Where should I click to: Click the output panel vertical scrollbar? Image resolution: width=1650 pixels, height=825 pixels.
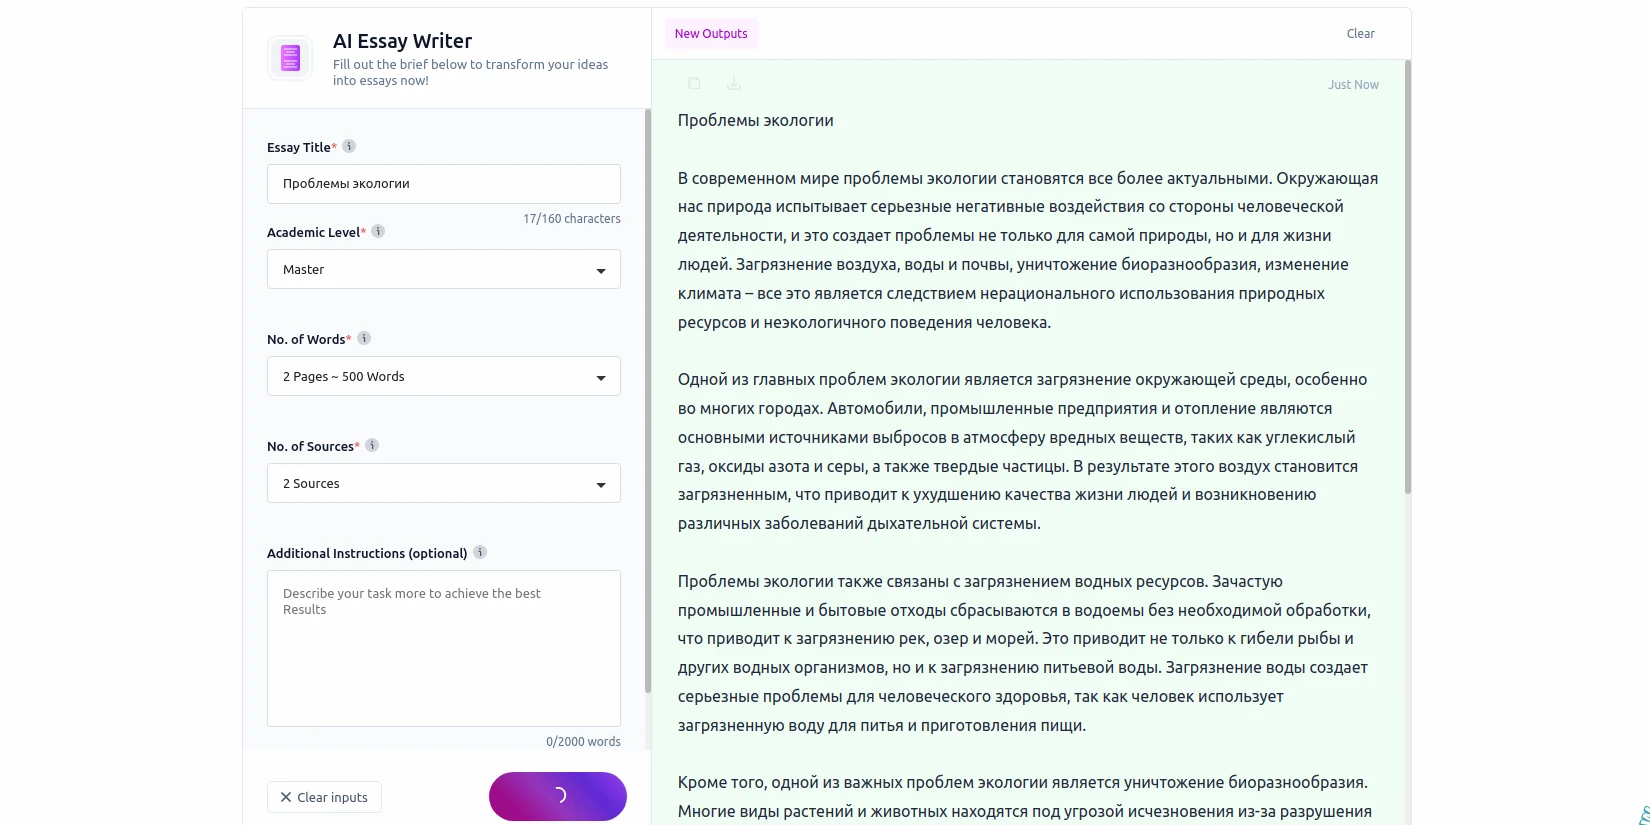click(x=1408, y=277)
